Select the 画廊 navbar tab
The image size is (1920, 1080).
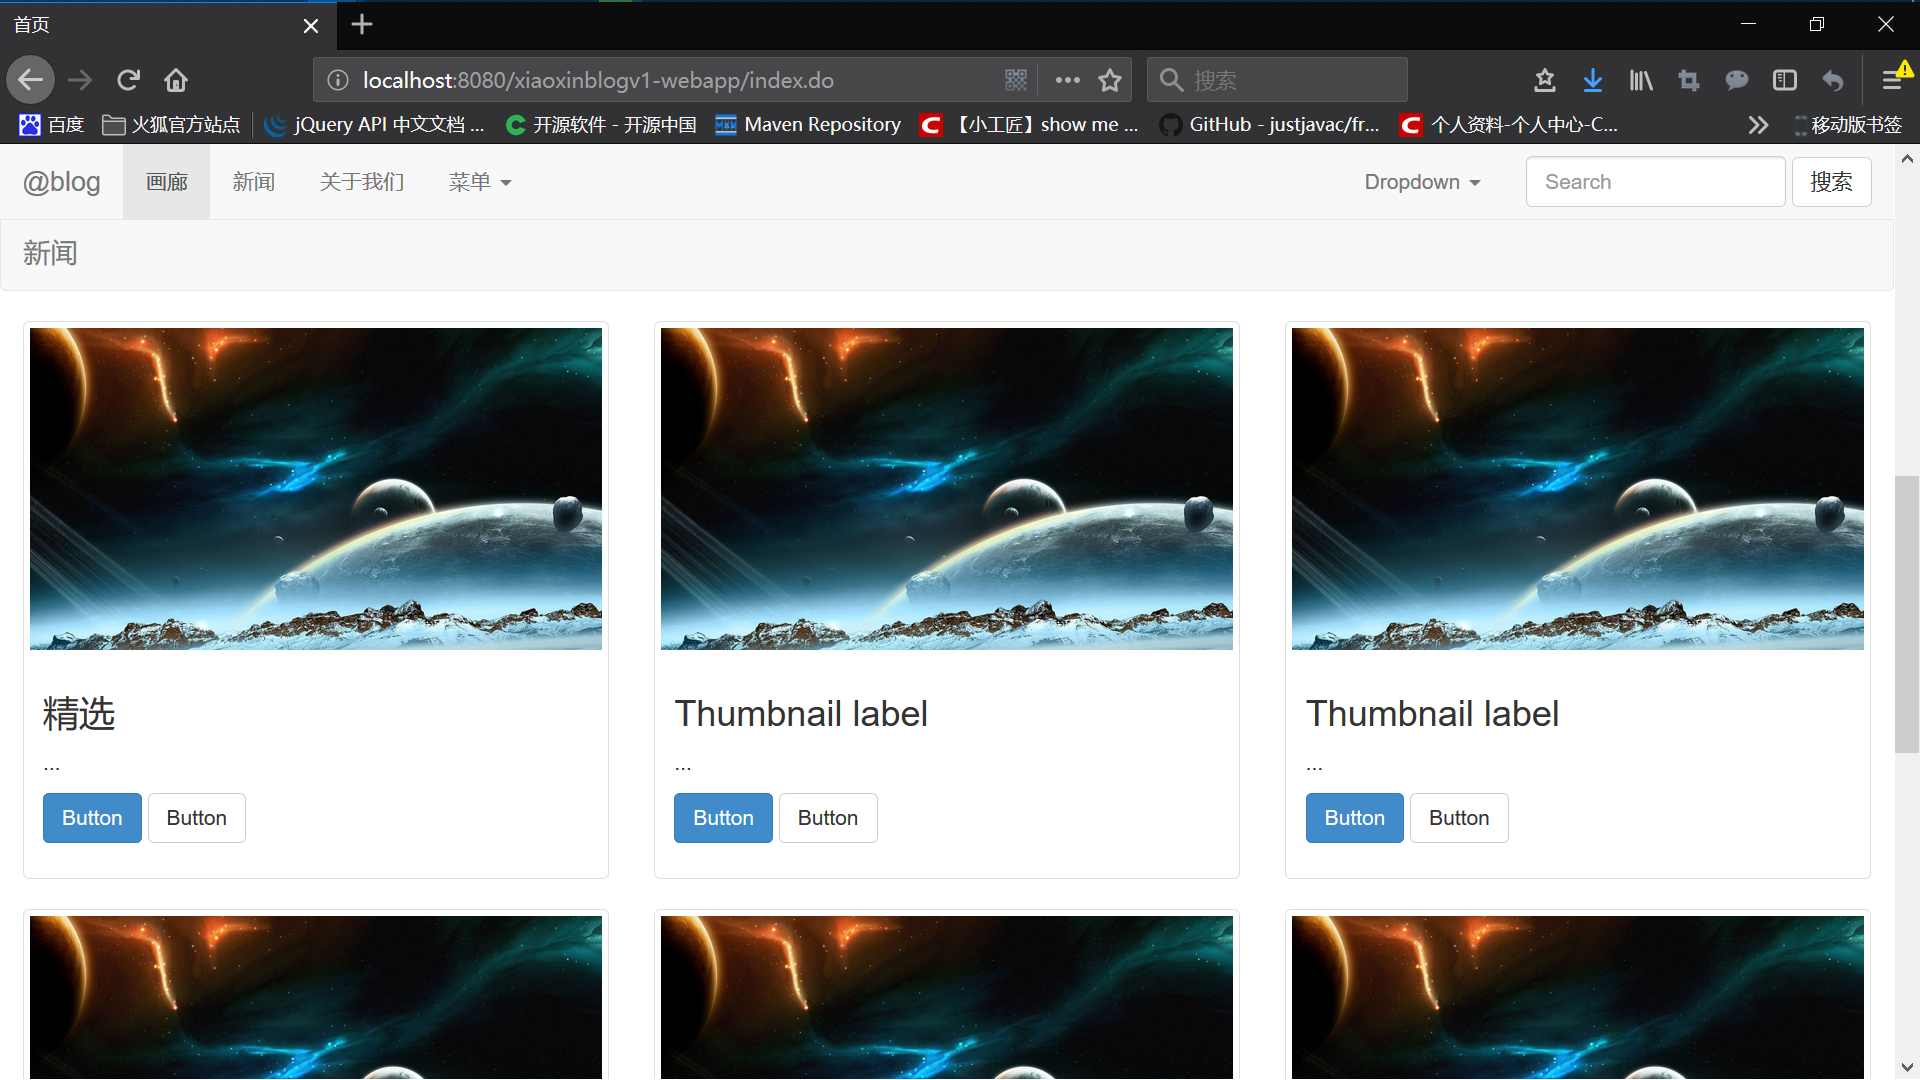coord(166,182)
